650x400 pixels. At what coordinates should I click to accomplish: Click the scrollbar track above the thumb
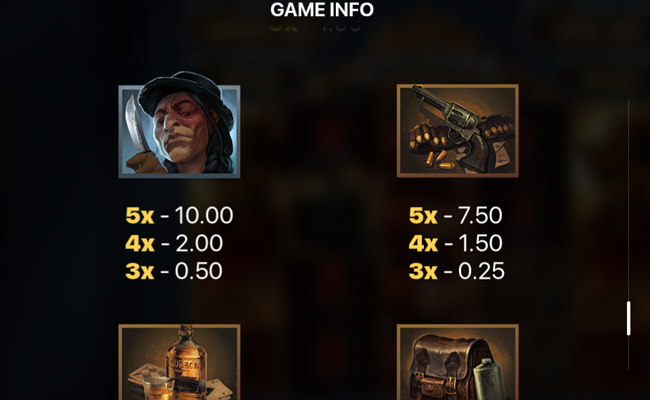coord(628,200)
